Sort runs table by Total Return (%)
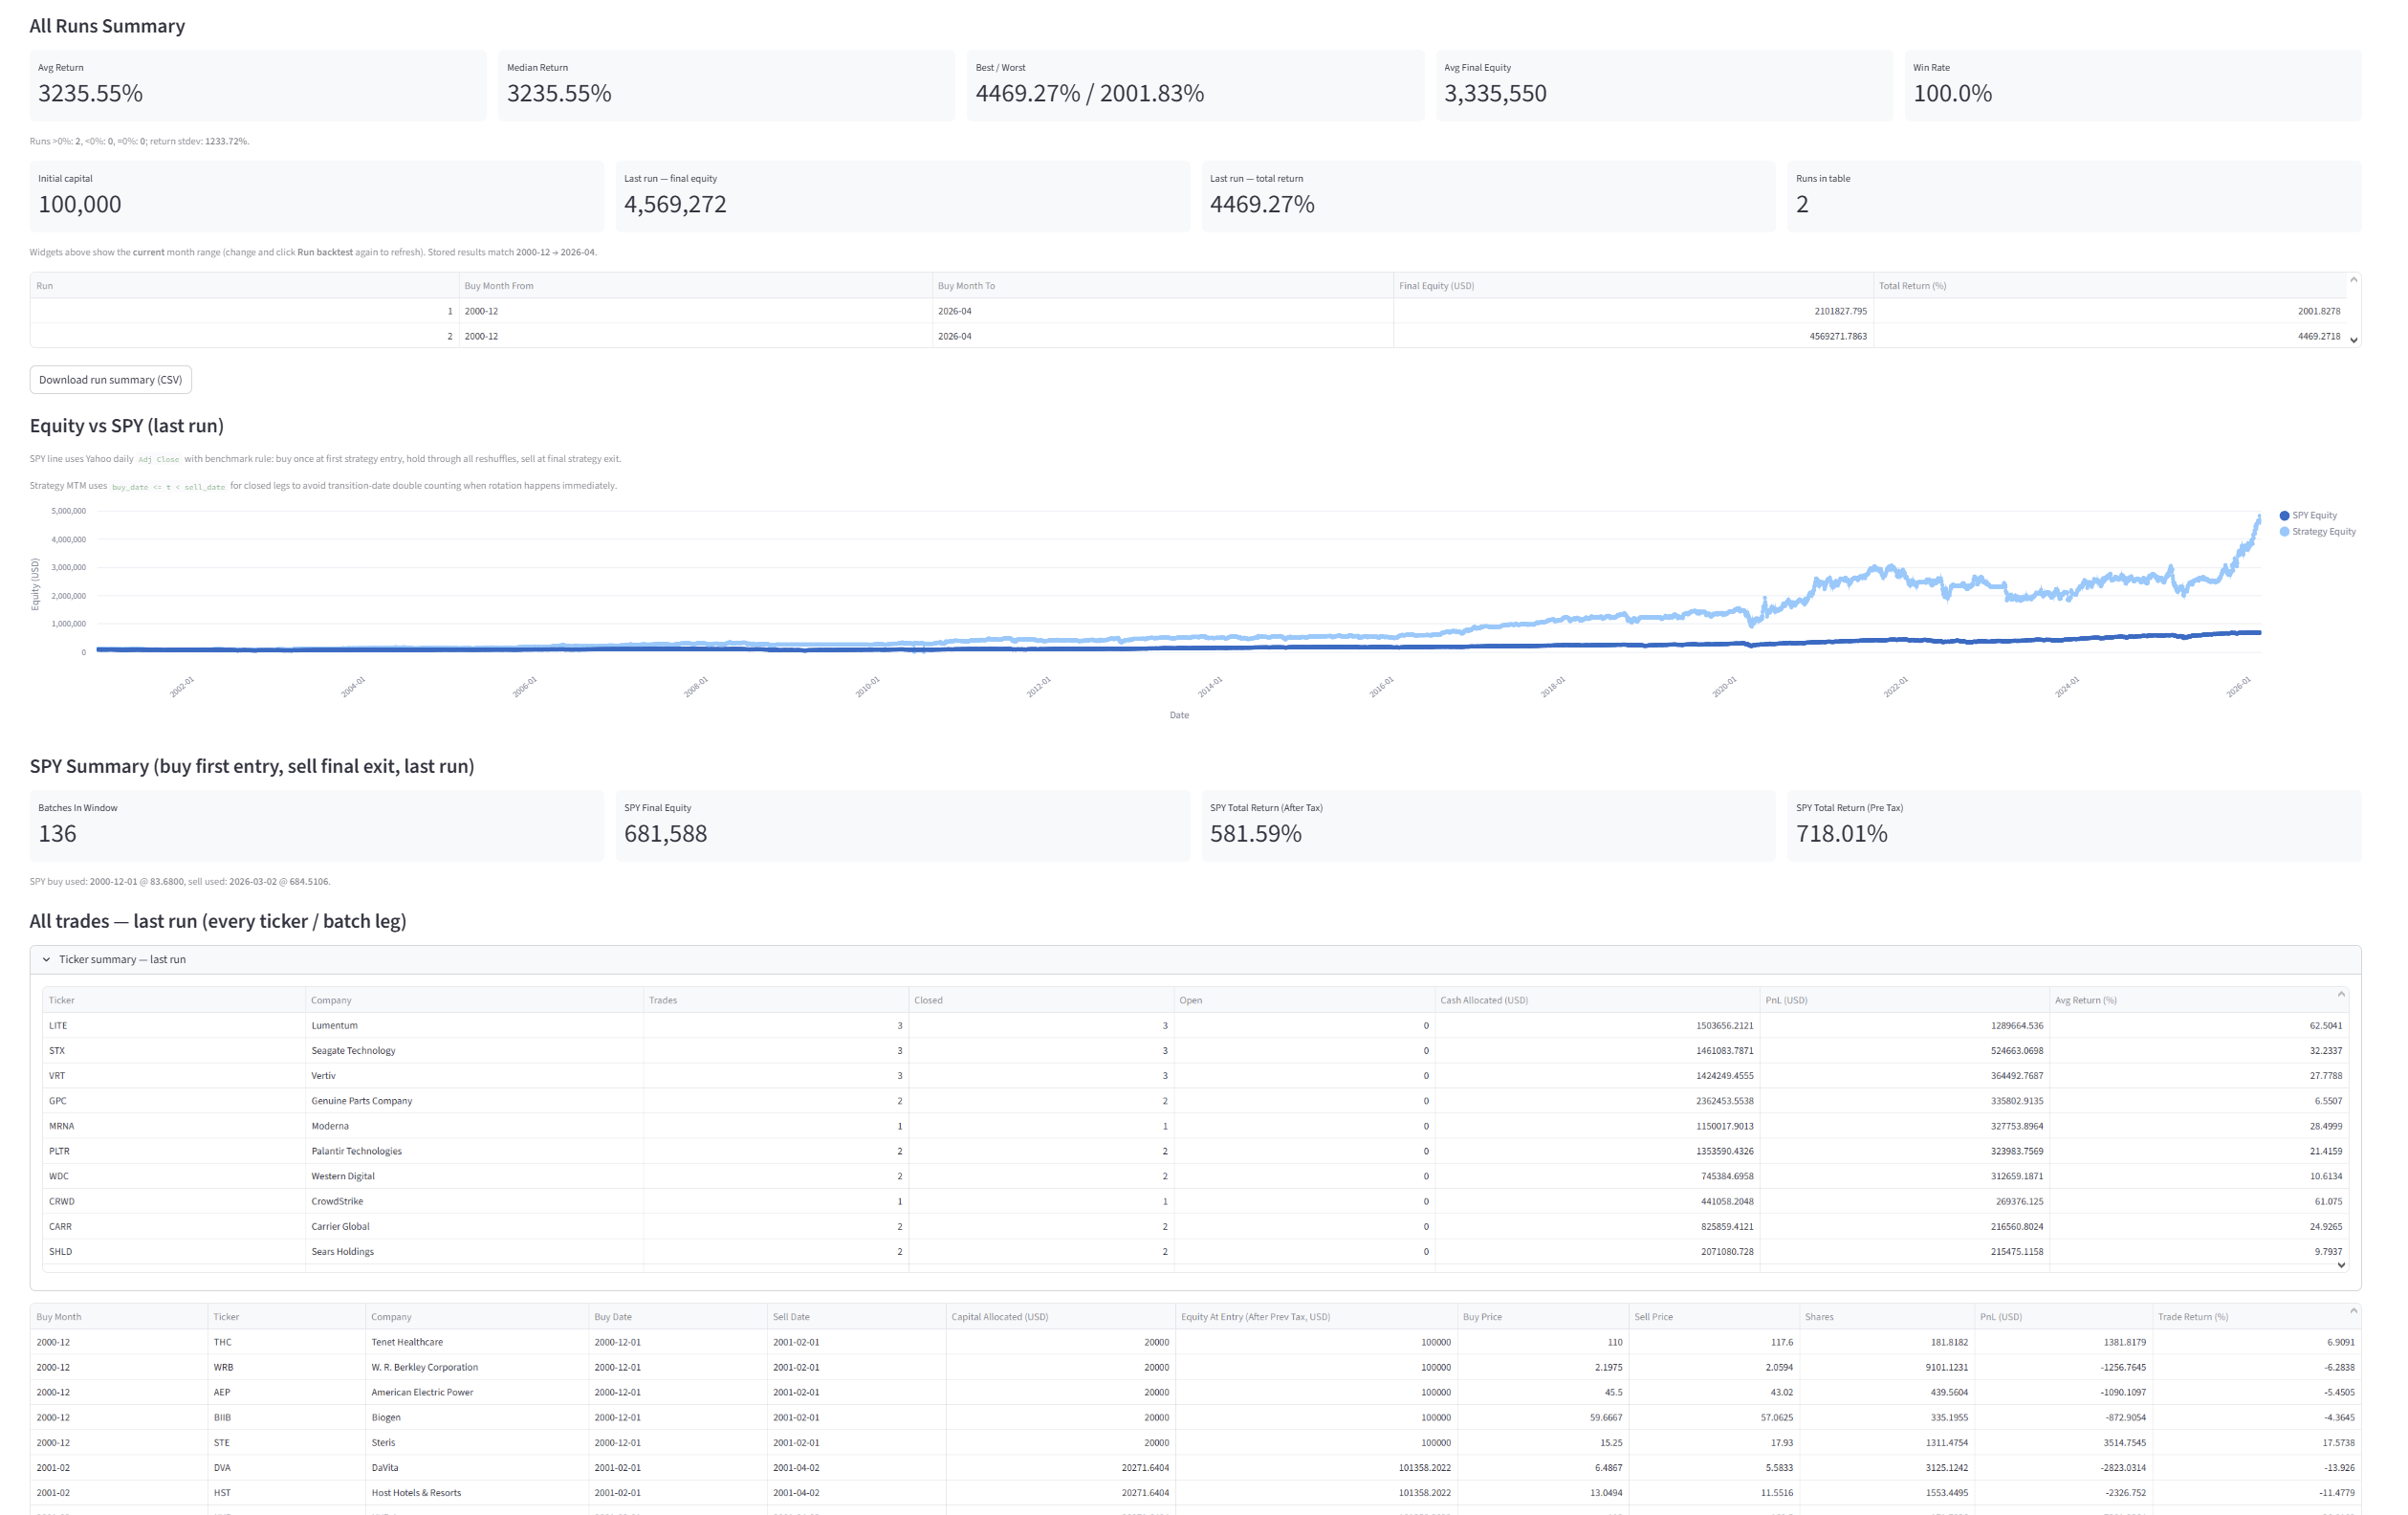2408x1515 pixels. coord(1911,286)
